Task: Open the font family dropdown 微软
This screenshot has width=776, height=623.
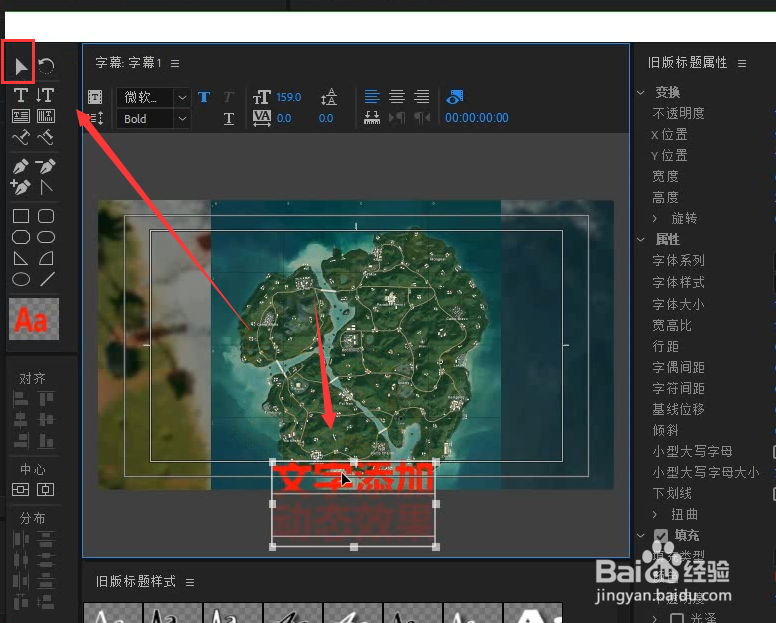Action: point(152,97)
